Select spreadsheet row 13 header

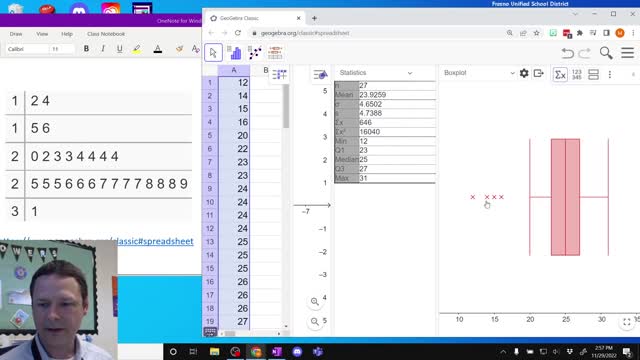point(210,242)
